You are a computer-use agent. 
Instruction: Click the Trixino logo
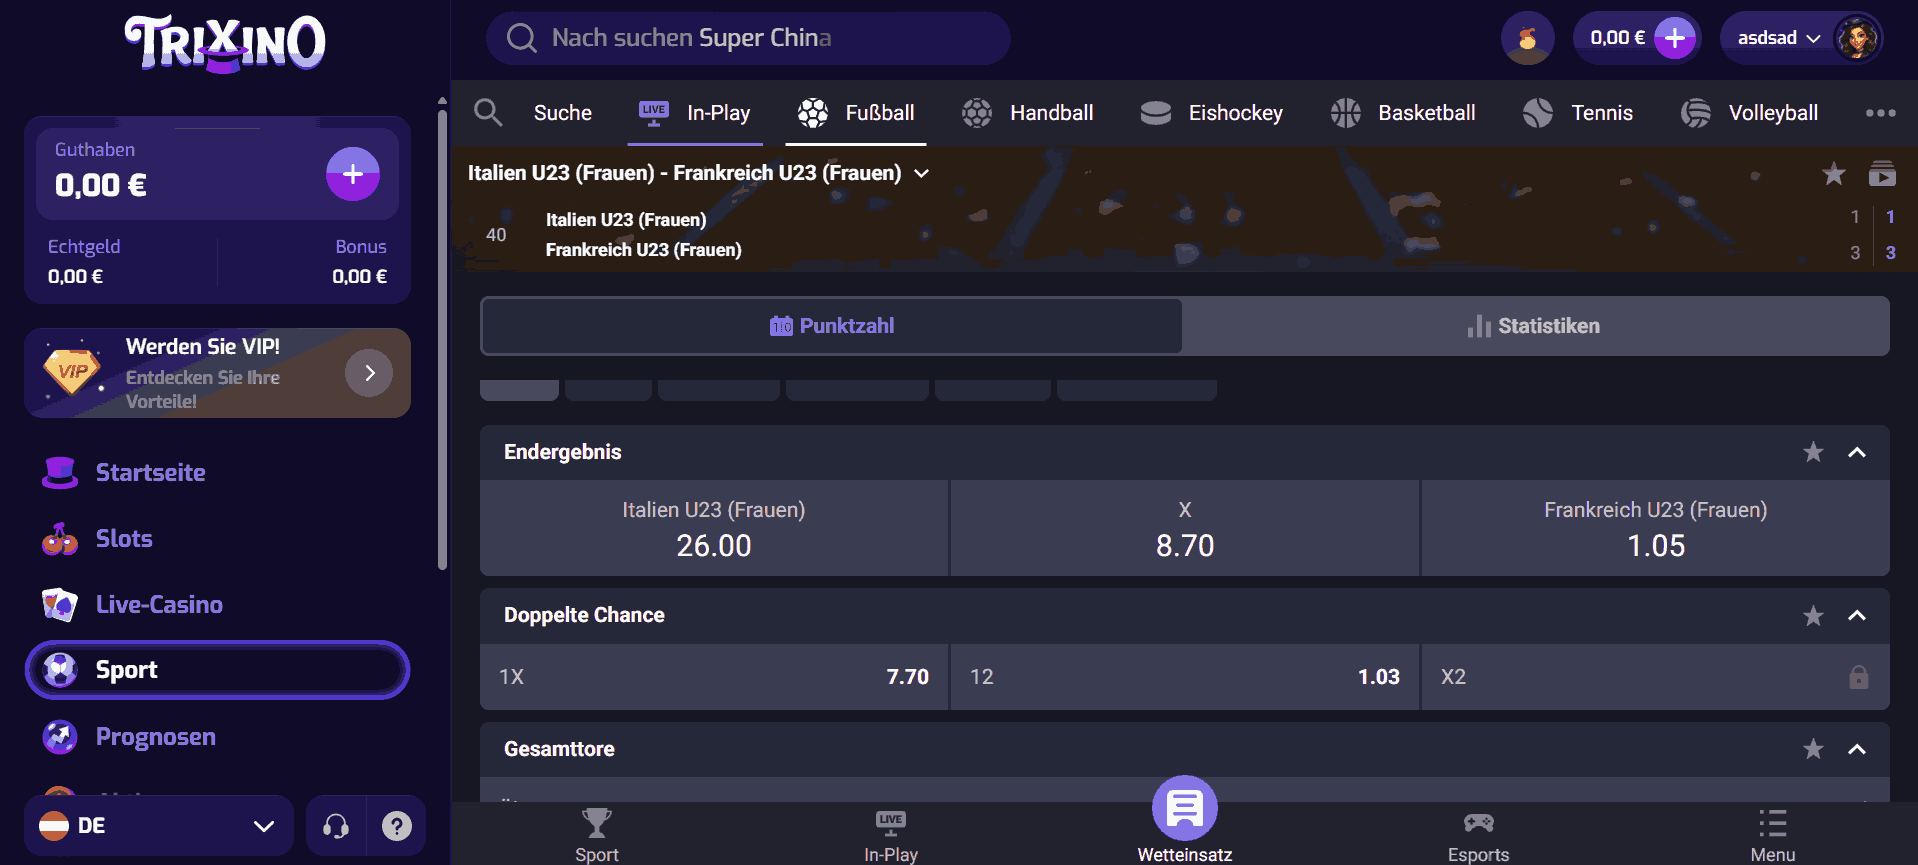[x=225, y=43]
